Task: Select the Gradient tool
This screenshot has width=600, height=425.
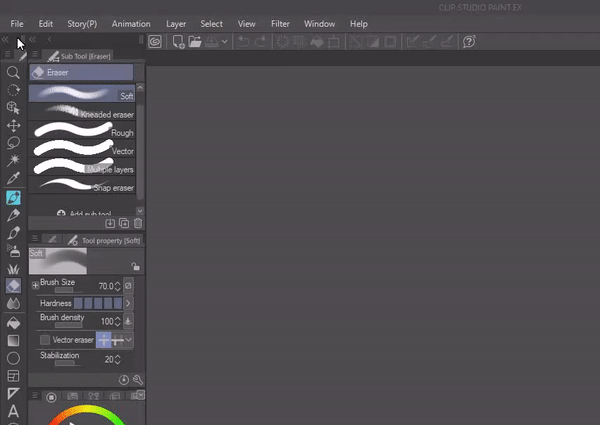Action: tap(13, 340)
